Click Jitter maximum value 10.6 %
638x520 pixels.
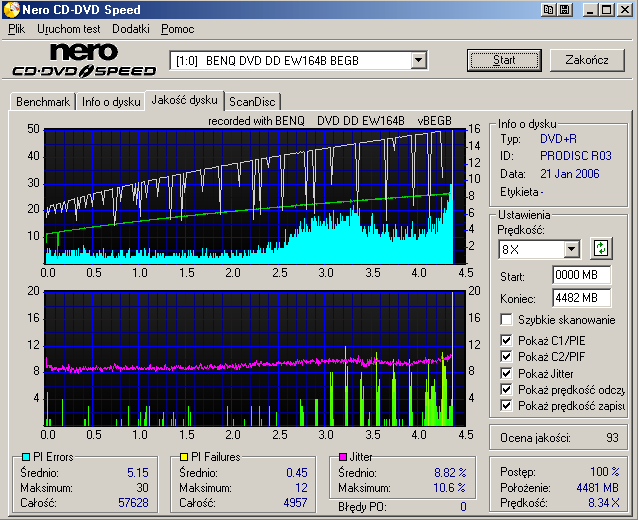[450, 488]
